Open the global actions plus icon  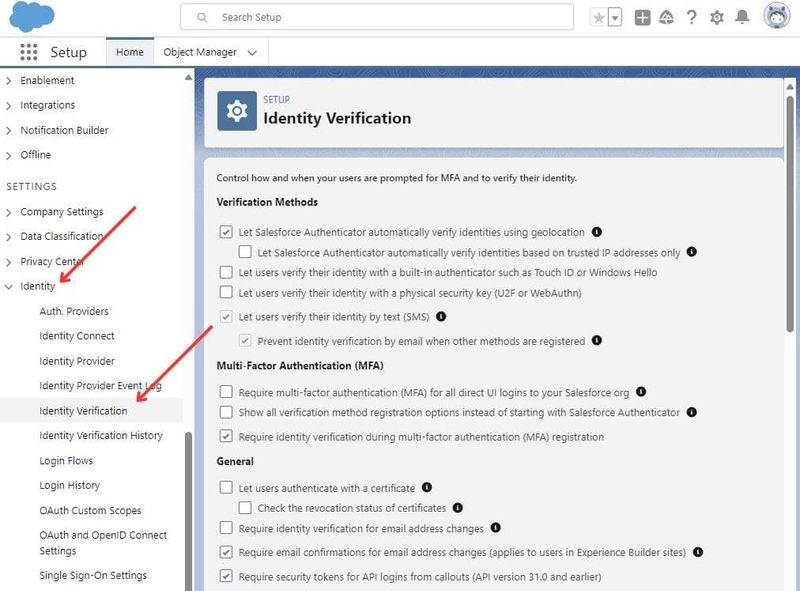point(642,18)
